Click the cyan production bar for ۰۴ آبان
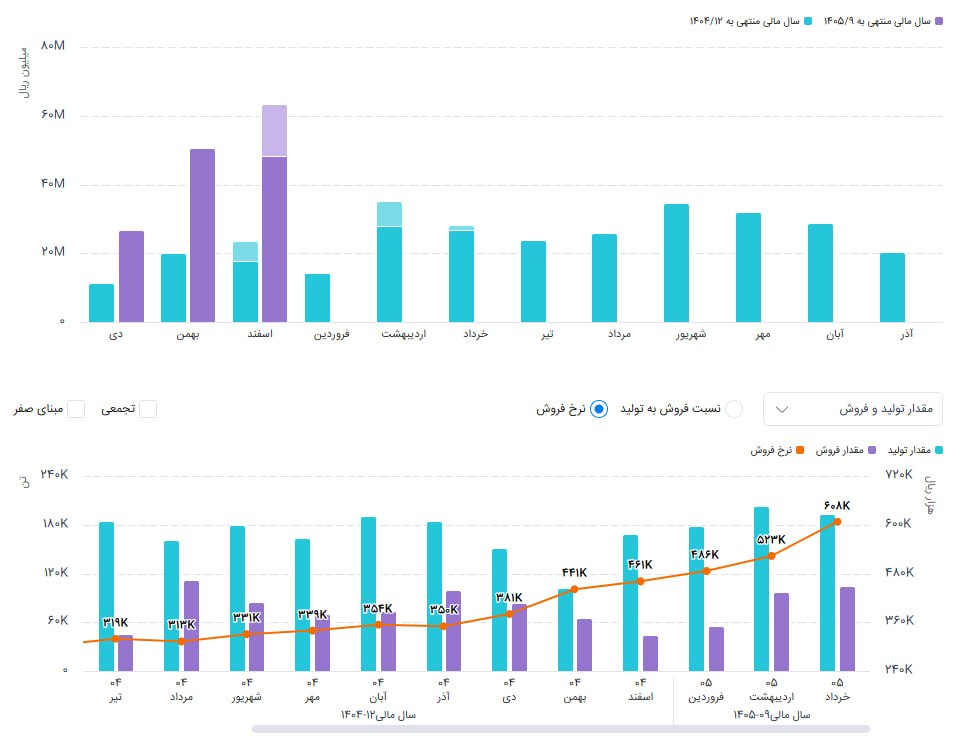 [368, 593]
